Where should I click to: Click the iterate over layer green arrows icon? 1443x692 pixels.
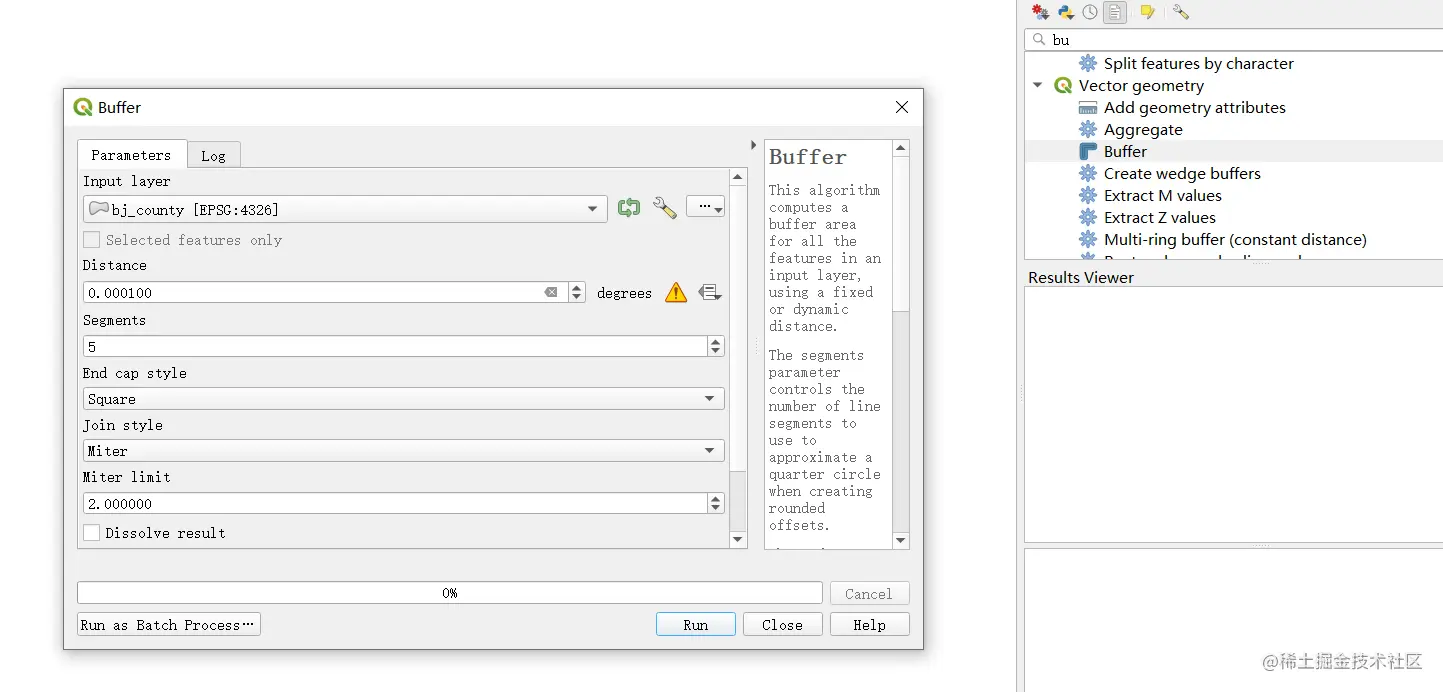point(629,208)
